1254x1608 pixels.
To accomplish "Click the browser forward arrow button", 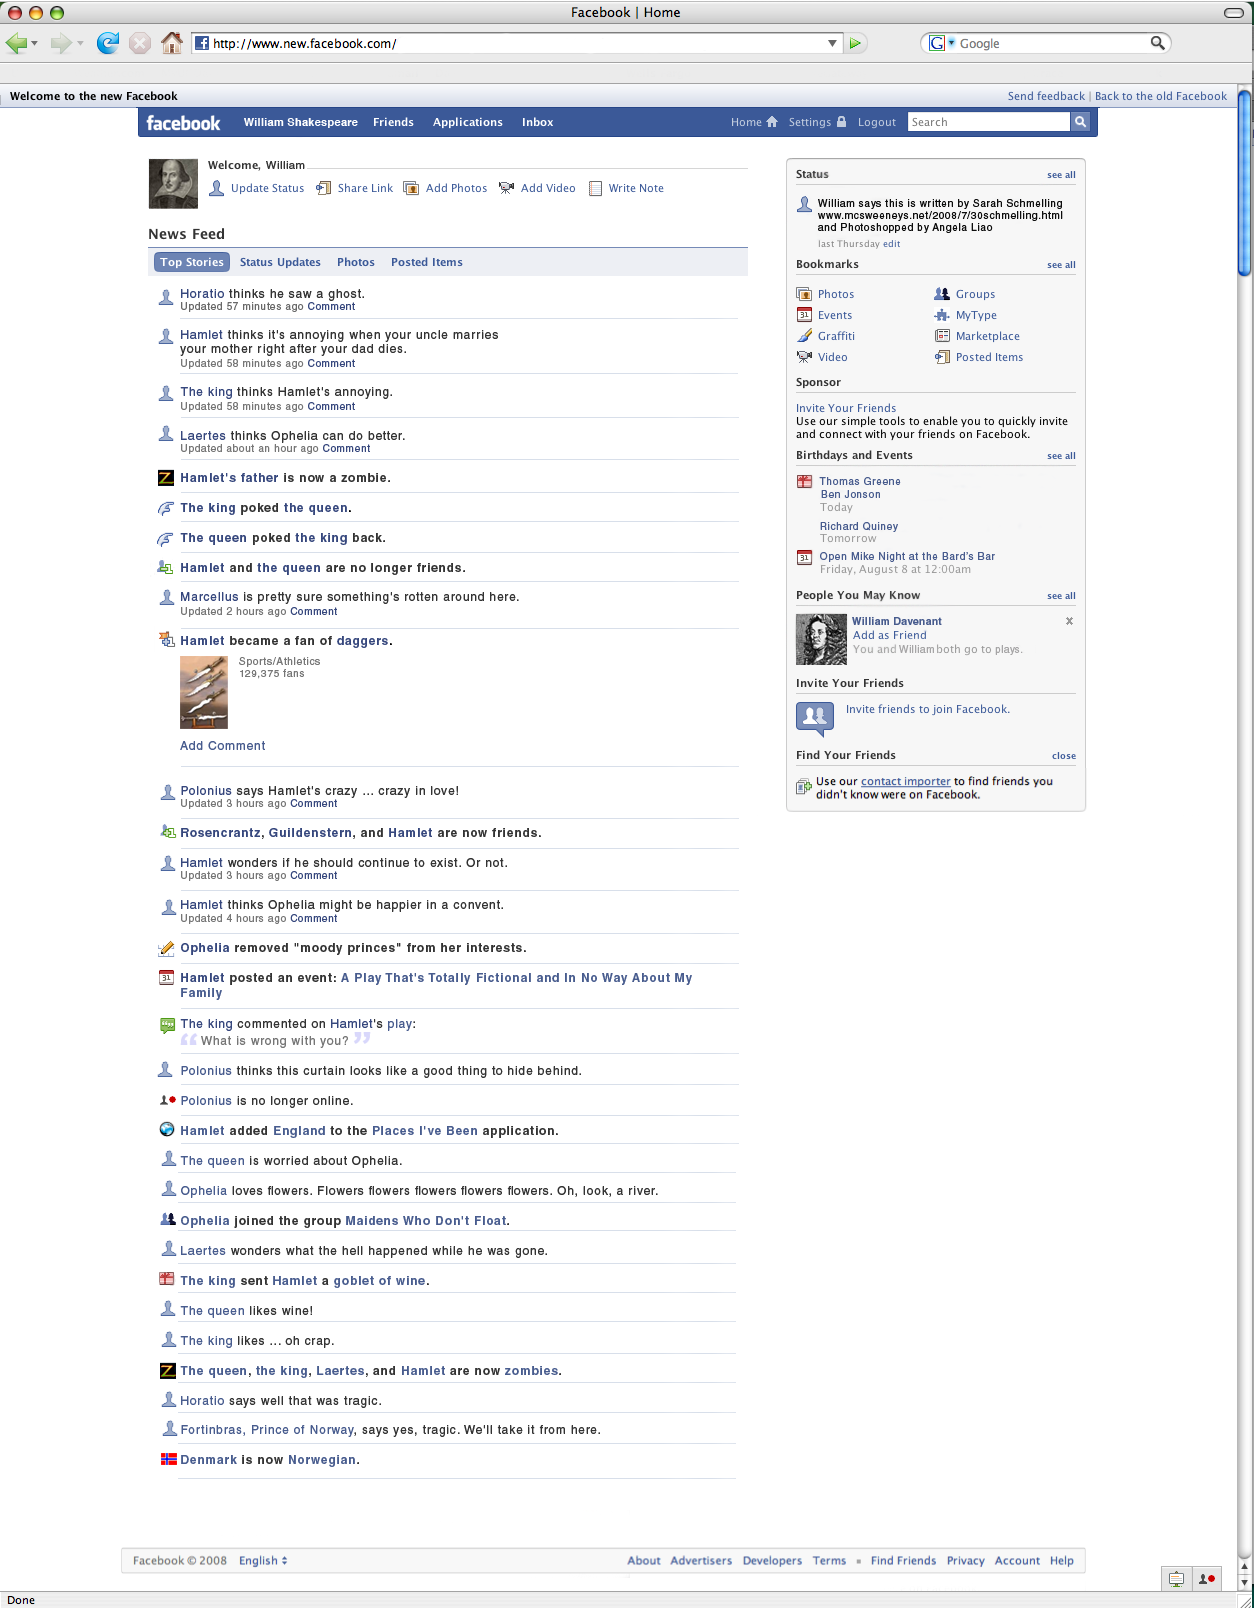I will (61, 43).
